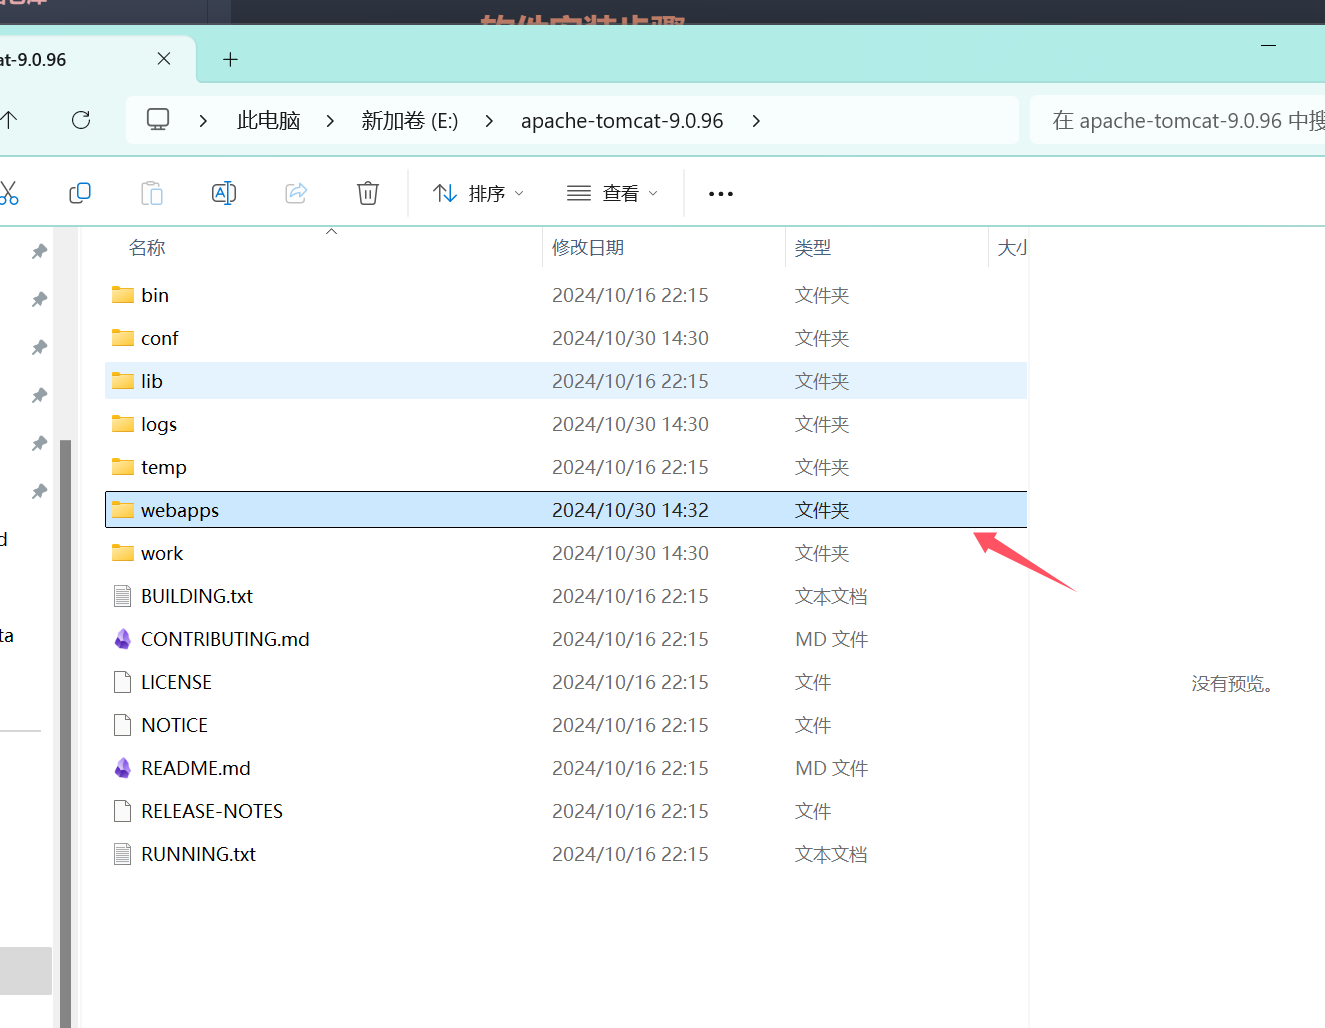Open the 排序 sort dropdown
This screenshot has height=1028, width=1325.
pos(478,193)
